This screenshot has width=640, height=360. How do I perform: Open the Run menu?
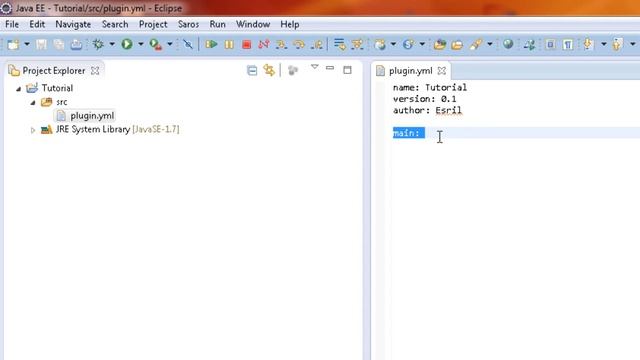click(218, 24)
